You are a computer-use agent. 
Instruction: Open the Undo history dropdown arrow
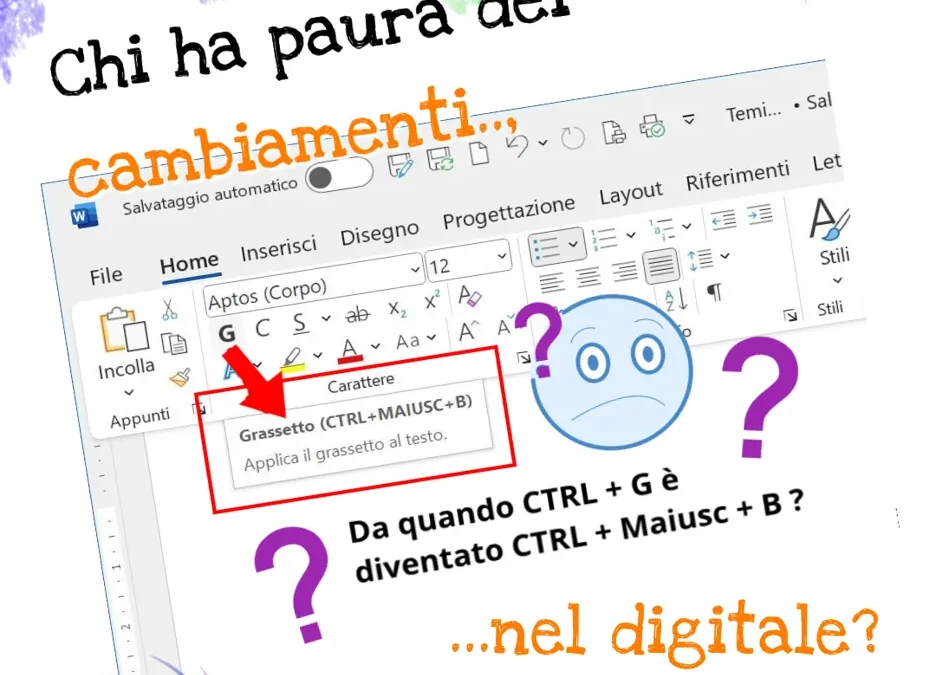click(542, 143)
